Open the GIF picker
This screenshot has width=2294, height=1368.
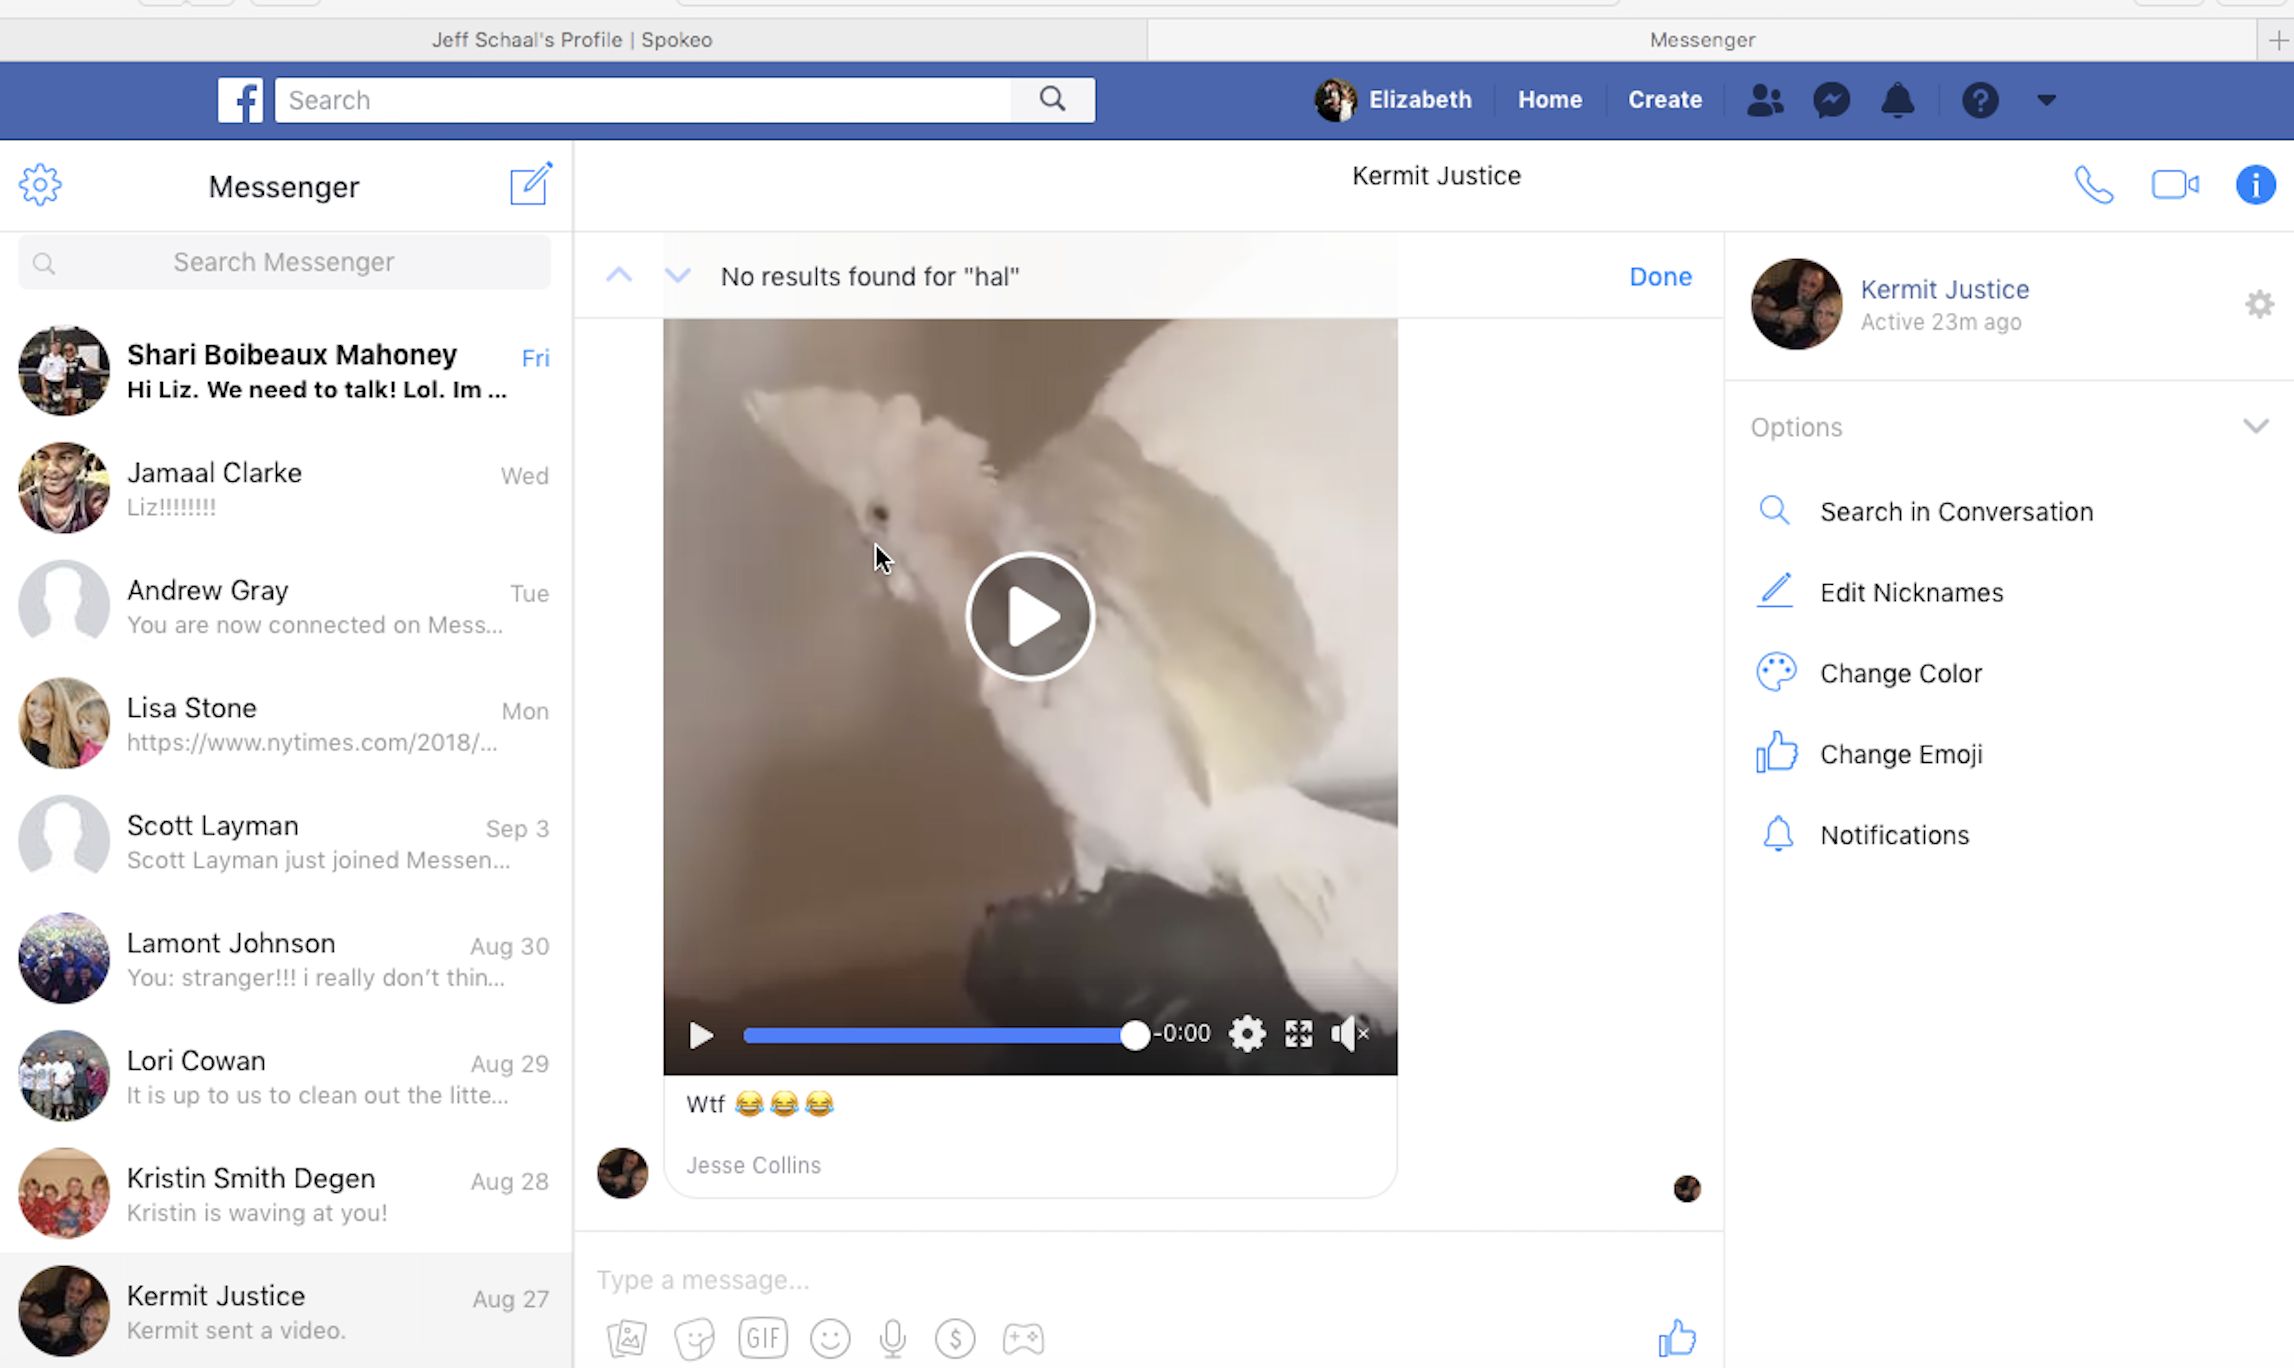coord(762,1338)
